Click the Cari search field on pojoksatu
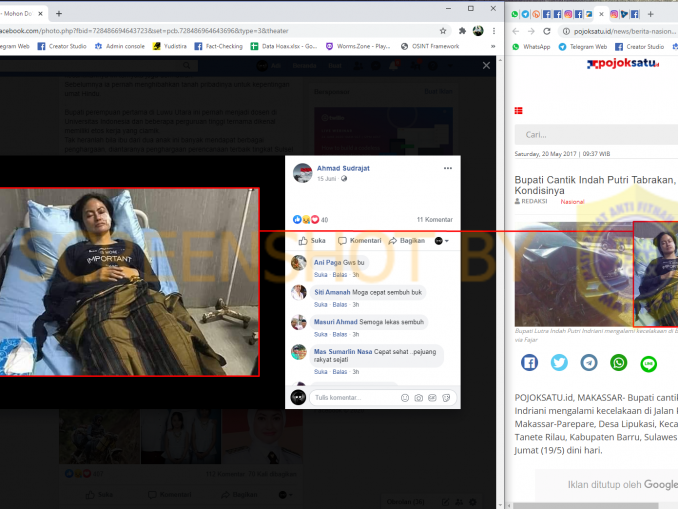The image size is (678, 509). pyautogui.click(x=596, y=135)
